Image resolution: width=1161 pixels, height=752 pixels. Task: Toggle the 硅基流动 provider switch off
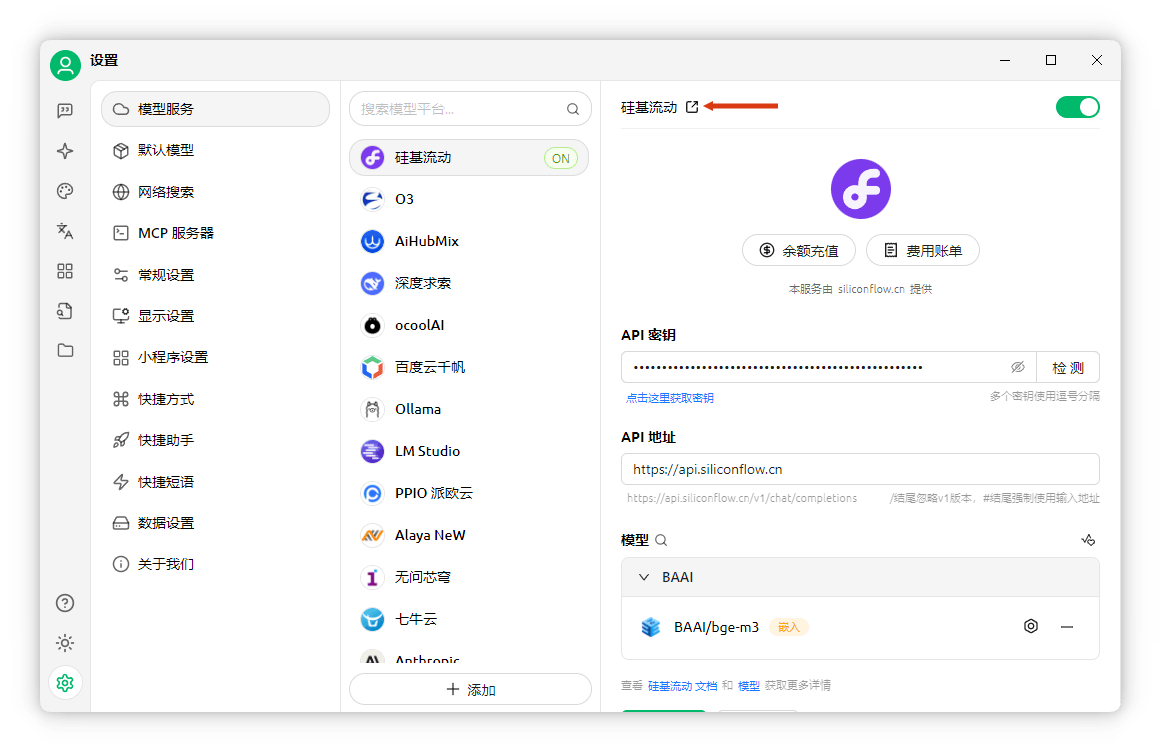click(1077, 107)
